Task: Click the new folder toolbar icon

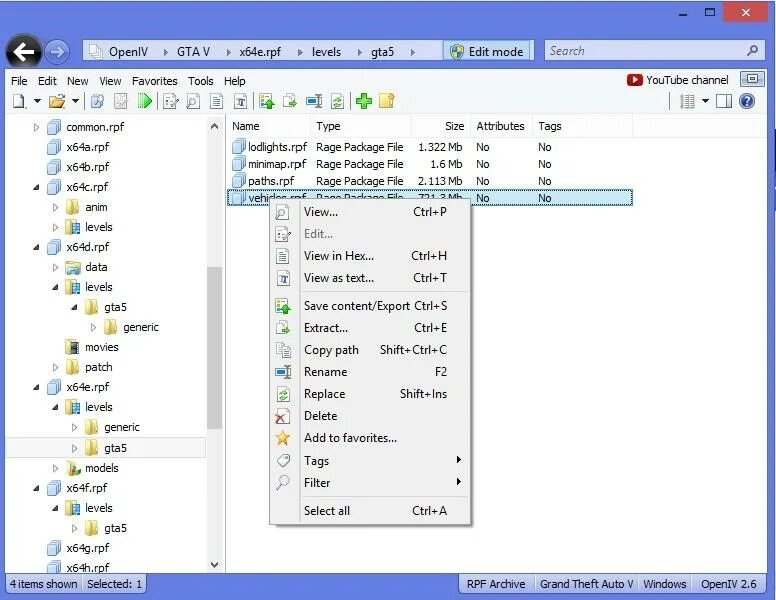Action: click(x=387, y=101)
